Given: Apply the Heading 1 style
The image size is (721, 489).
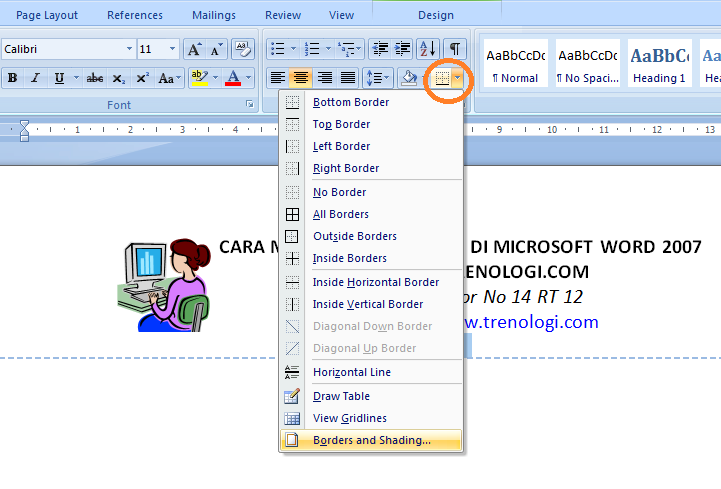Looking at the screenshot, I should tap(659, 63).
